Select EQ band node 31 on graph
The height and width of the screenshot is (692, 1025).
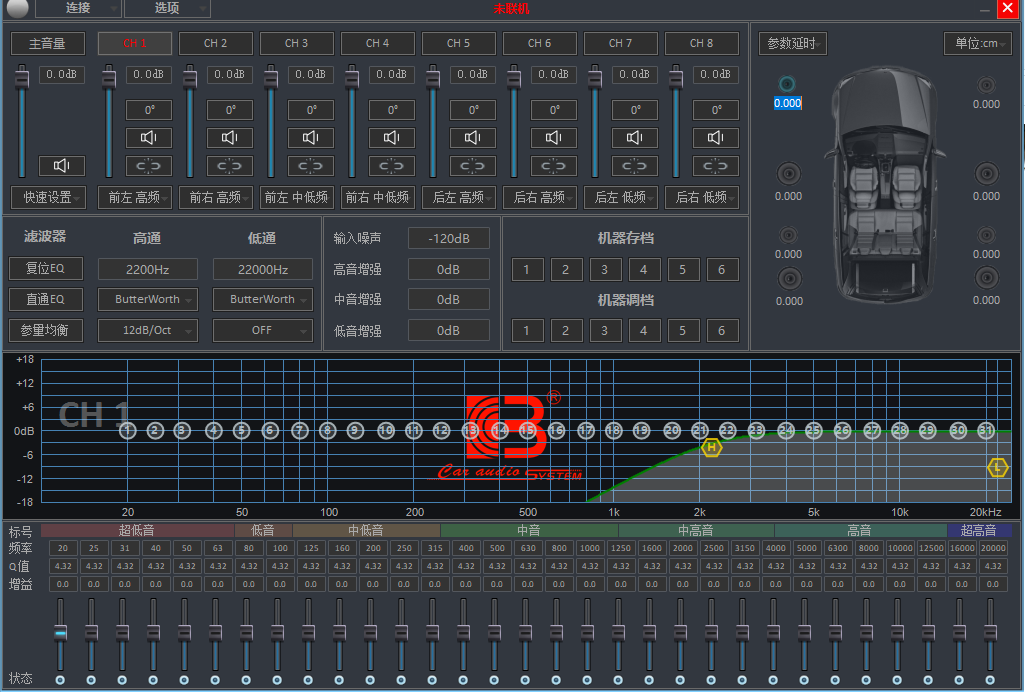tap(986, 431)
